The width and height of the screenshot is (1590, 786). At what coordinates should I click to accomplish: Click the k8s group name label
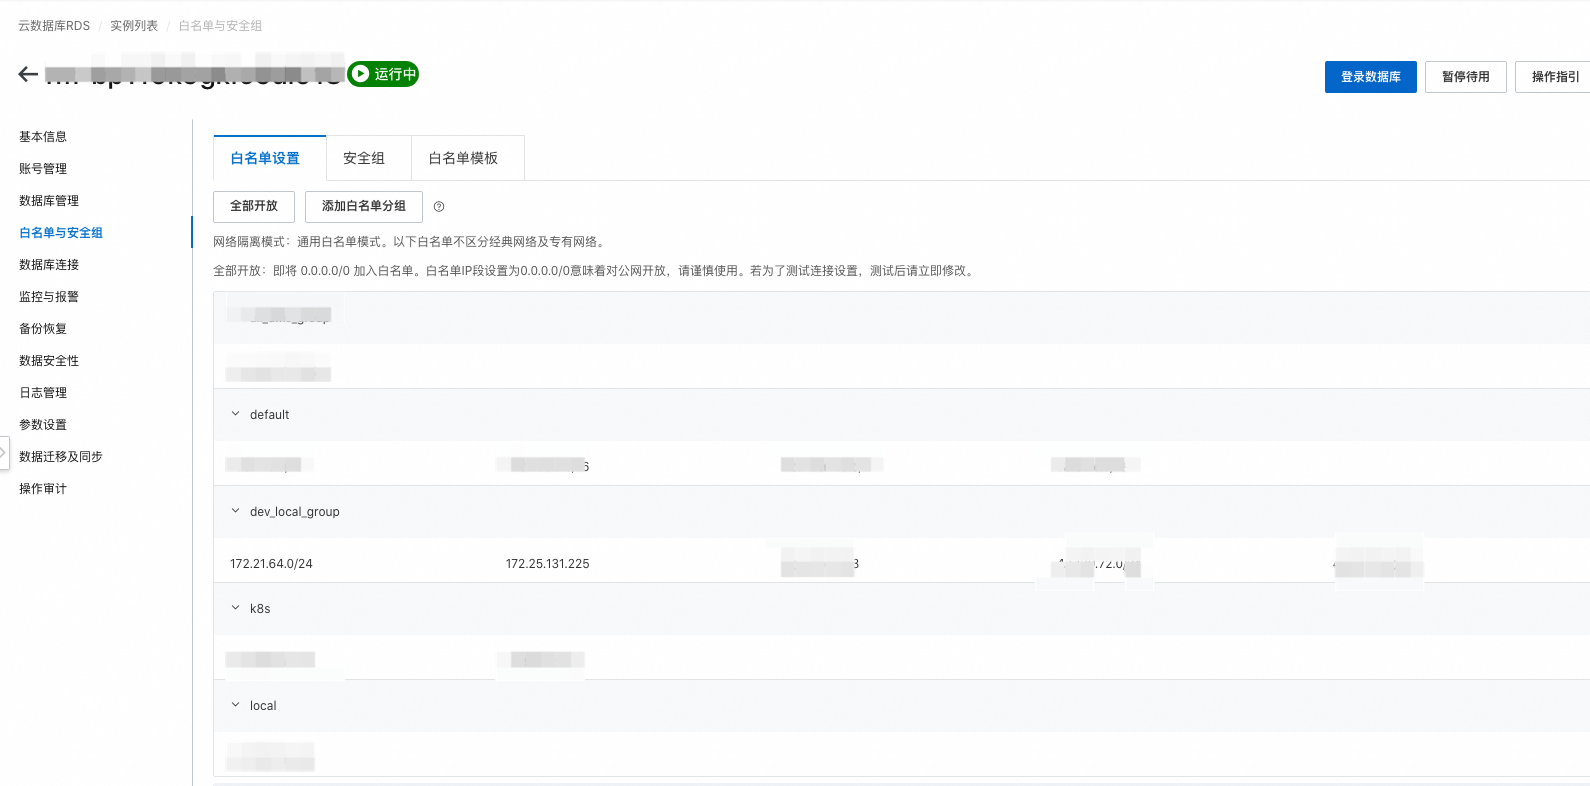tap(260, 609)
